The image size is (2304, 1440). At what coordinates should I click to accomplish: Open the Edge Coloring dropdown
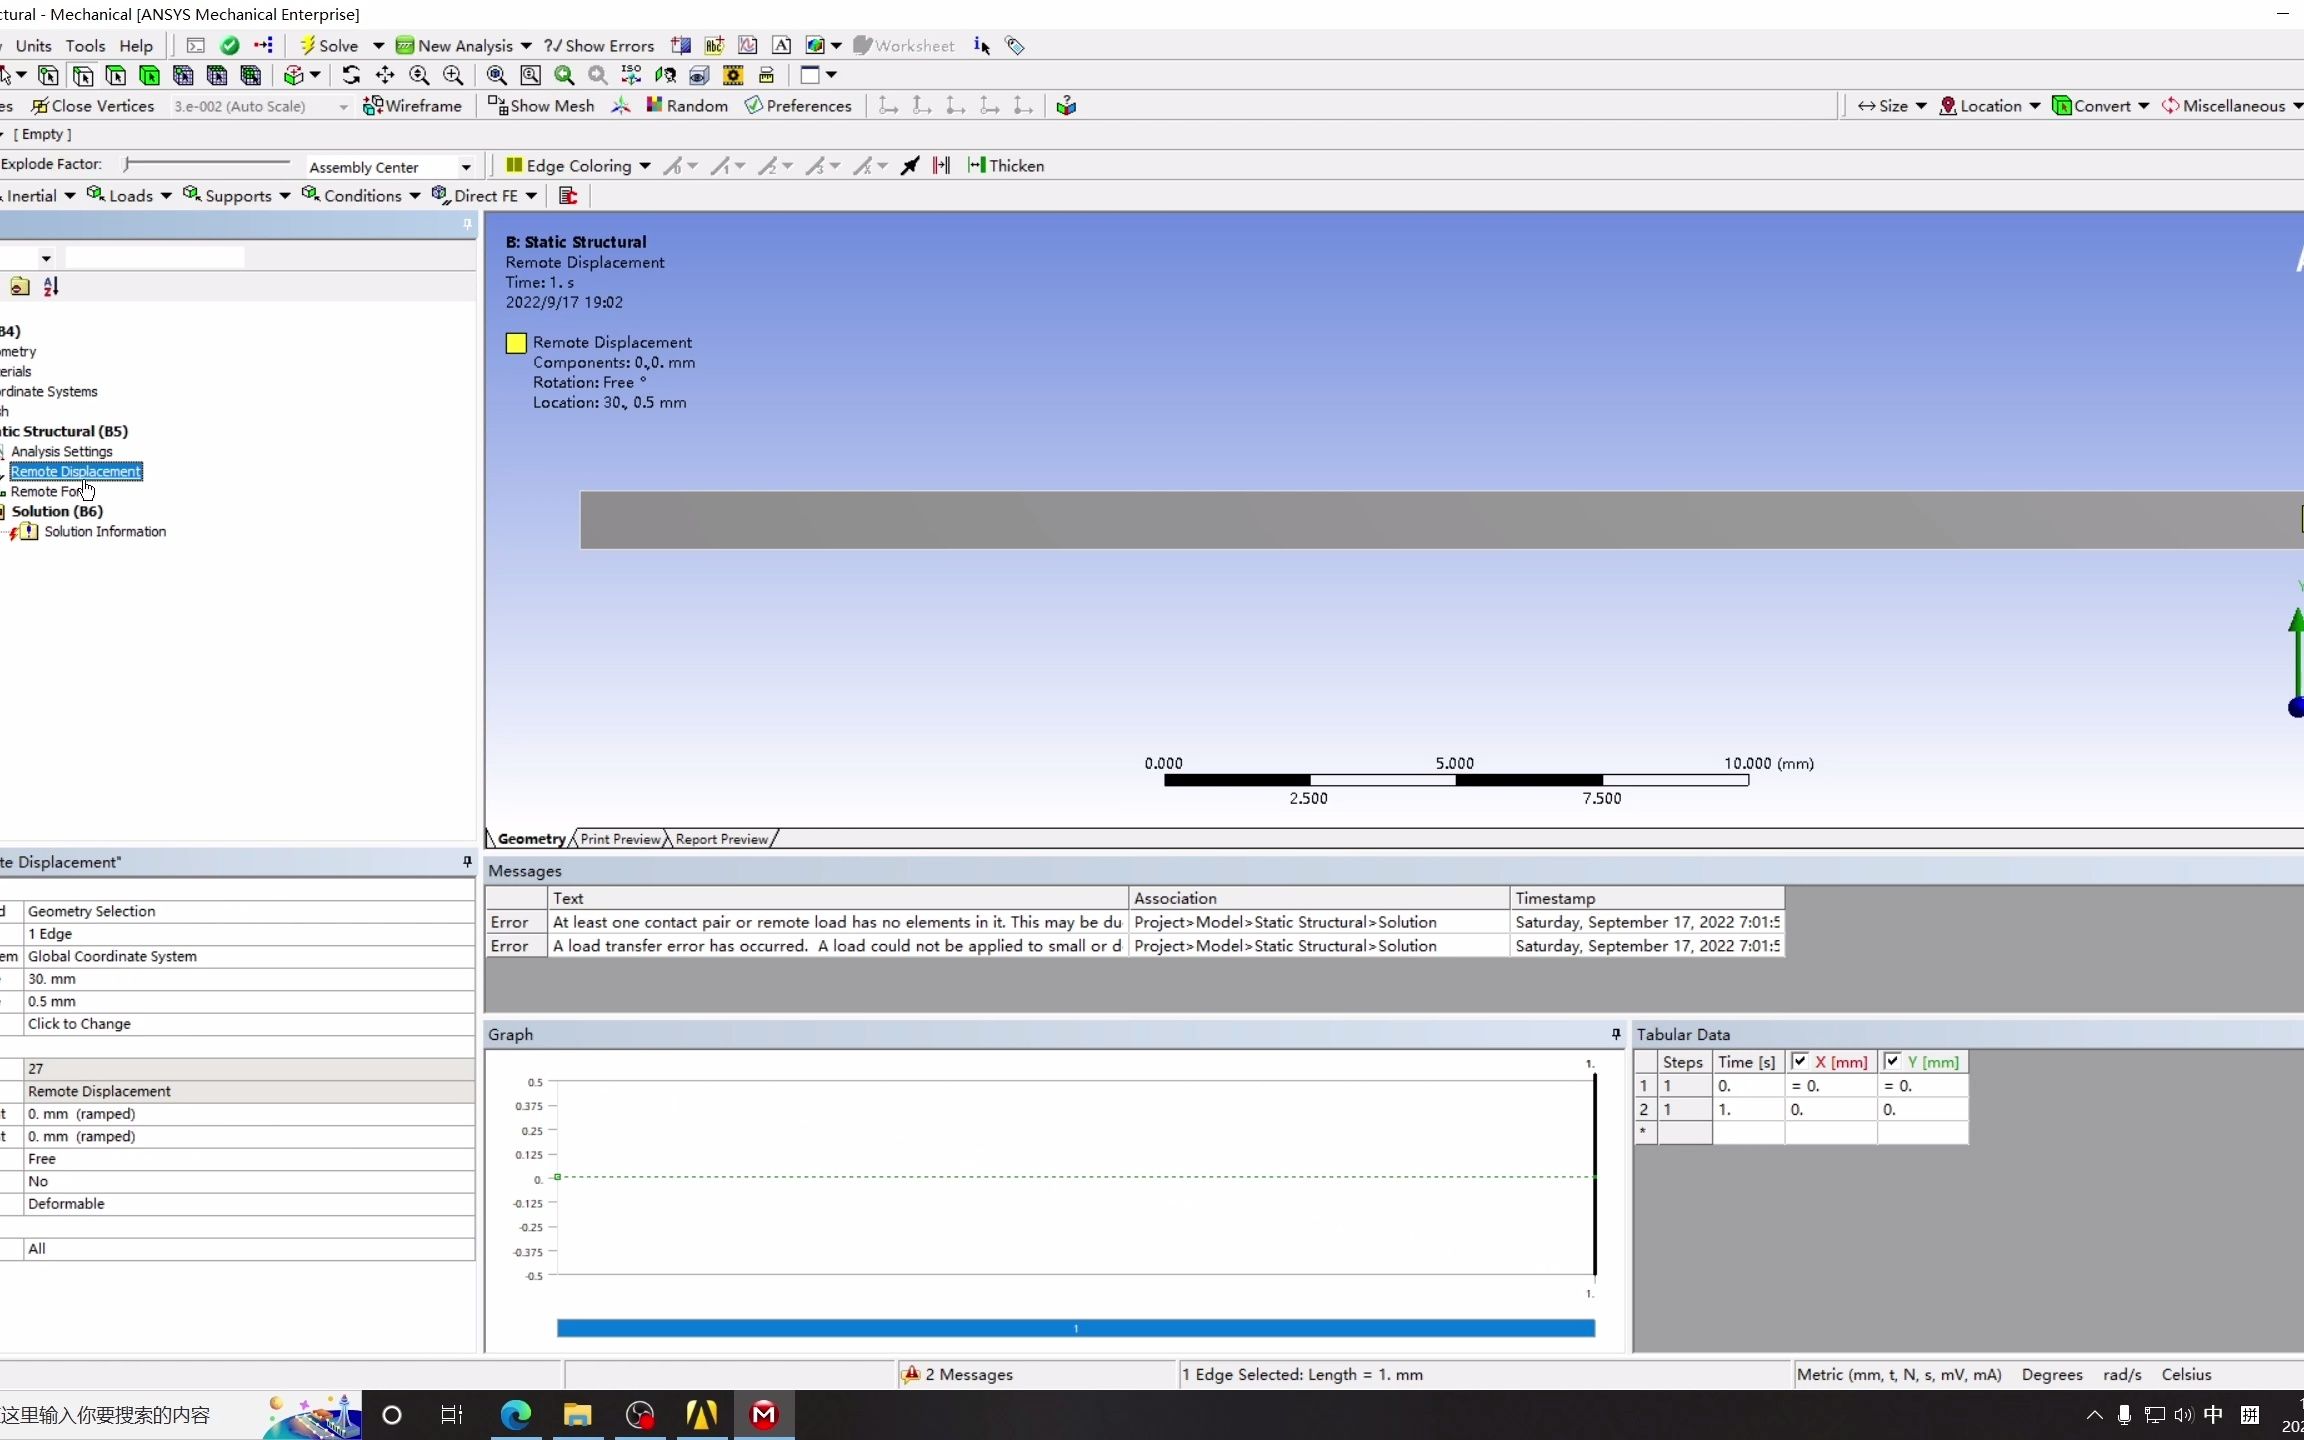click(x=646, y=165)
